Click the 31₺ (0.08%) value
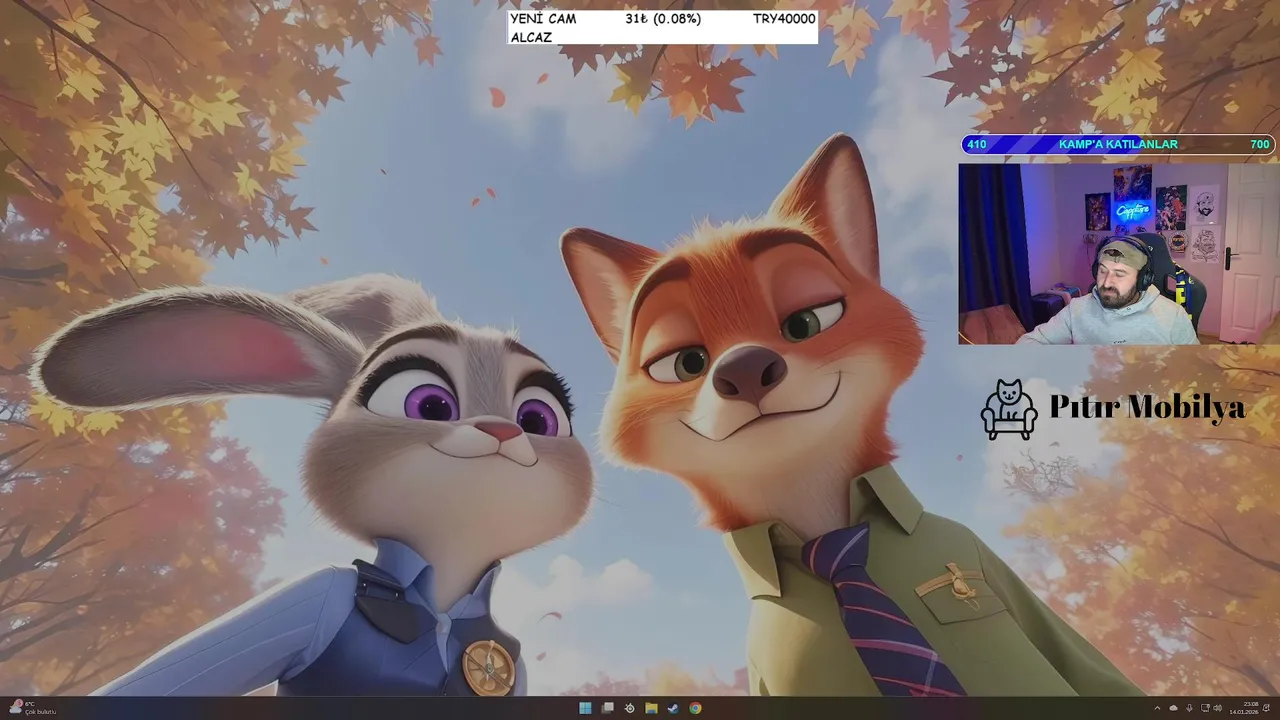 (663, 19)
